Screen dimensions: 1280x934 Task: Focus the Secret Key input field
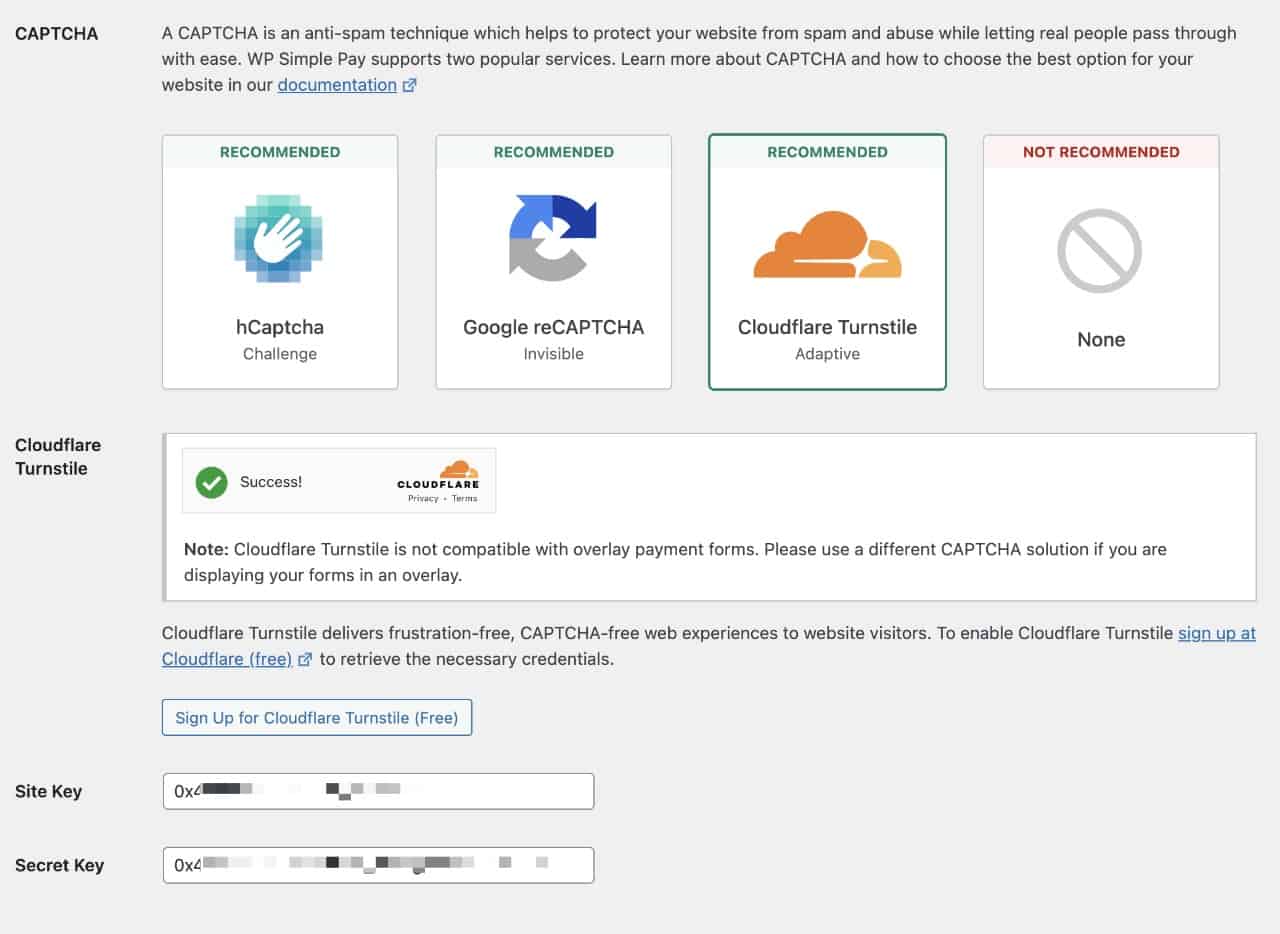pyautogui.click(x=379, y=865)
